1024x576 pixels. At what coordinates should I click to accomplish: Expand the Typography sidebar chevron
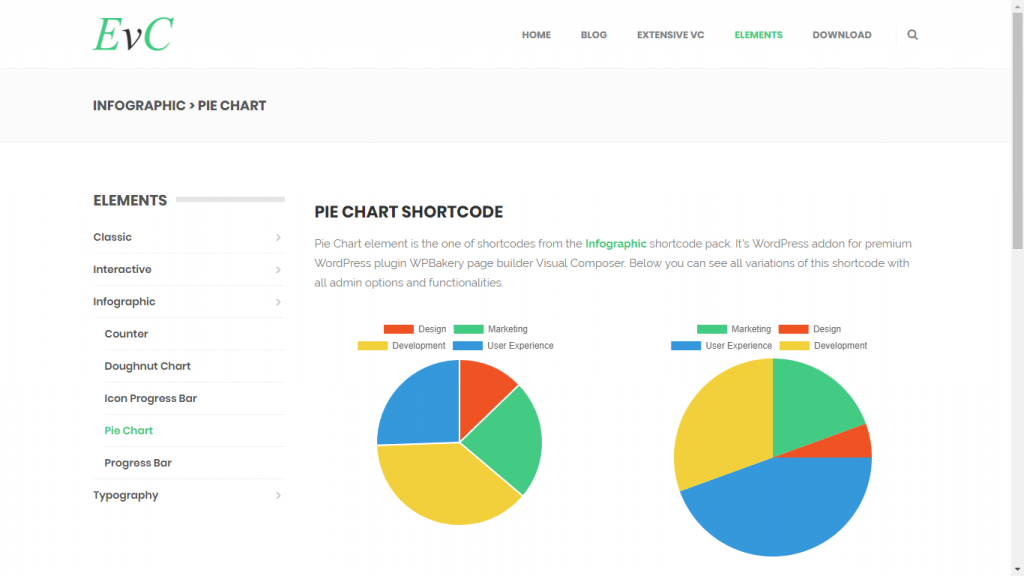(278, 496)
